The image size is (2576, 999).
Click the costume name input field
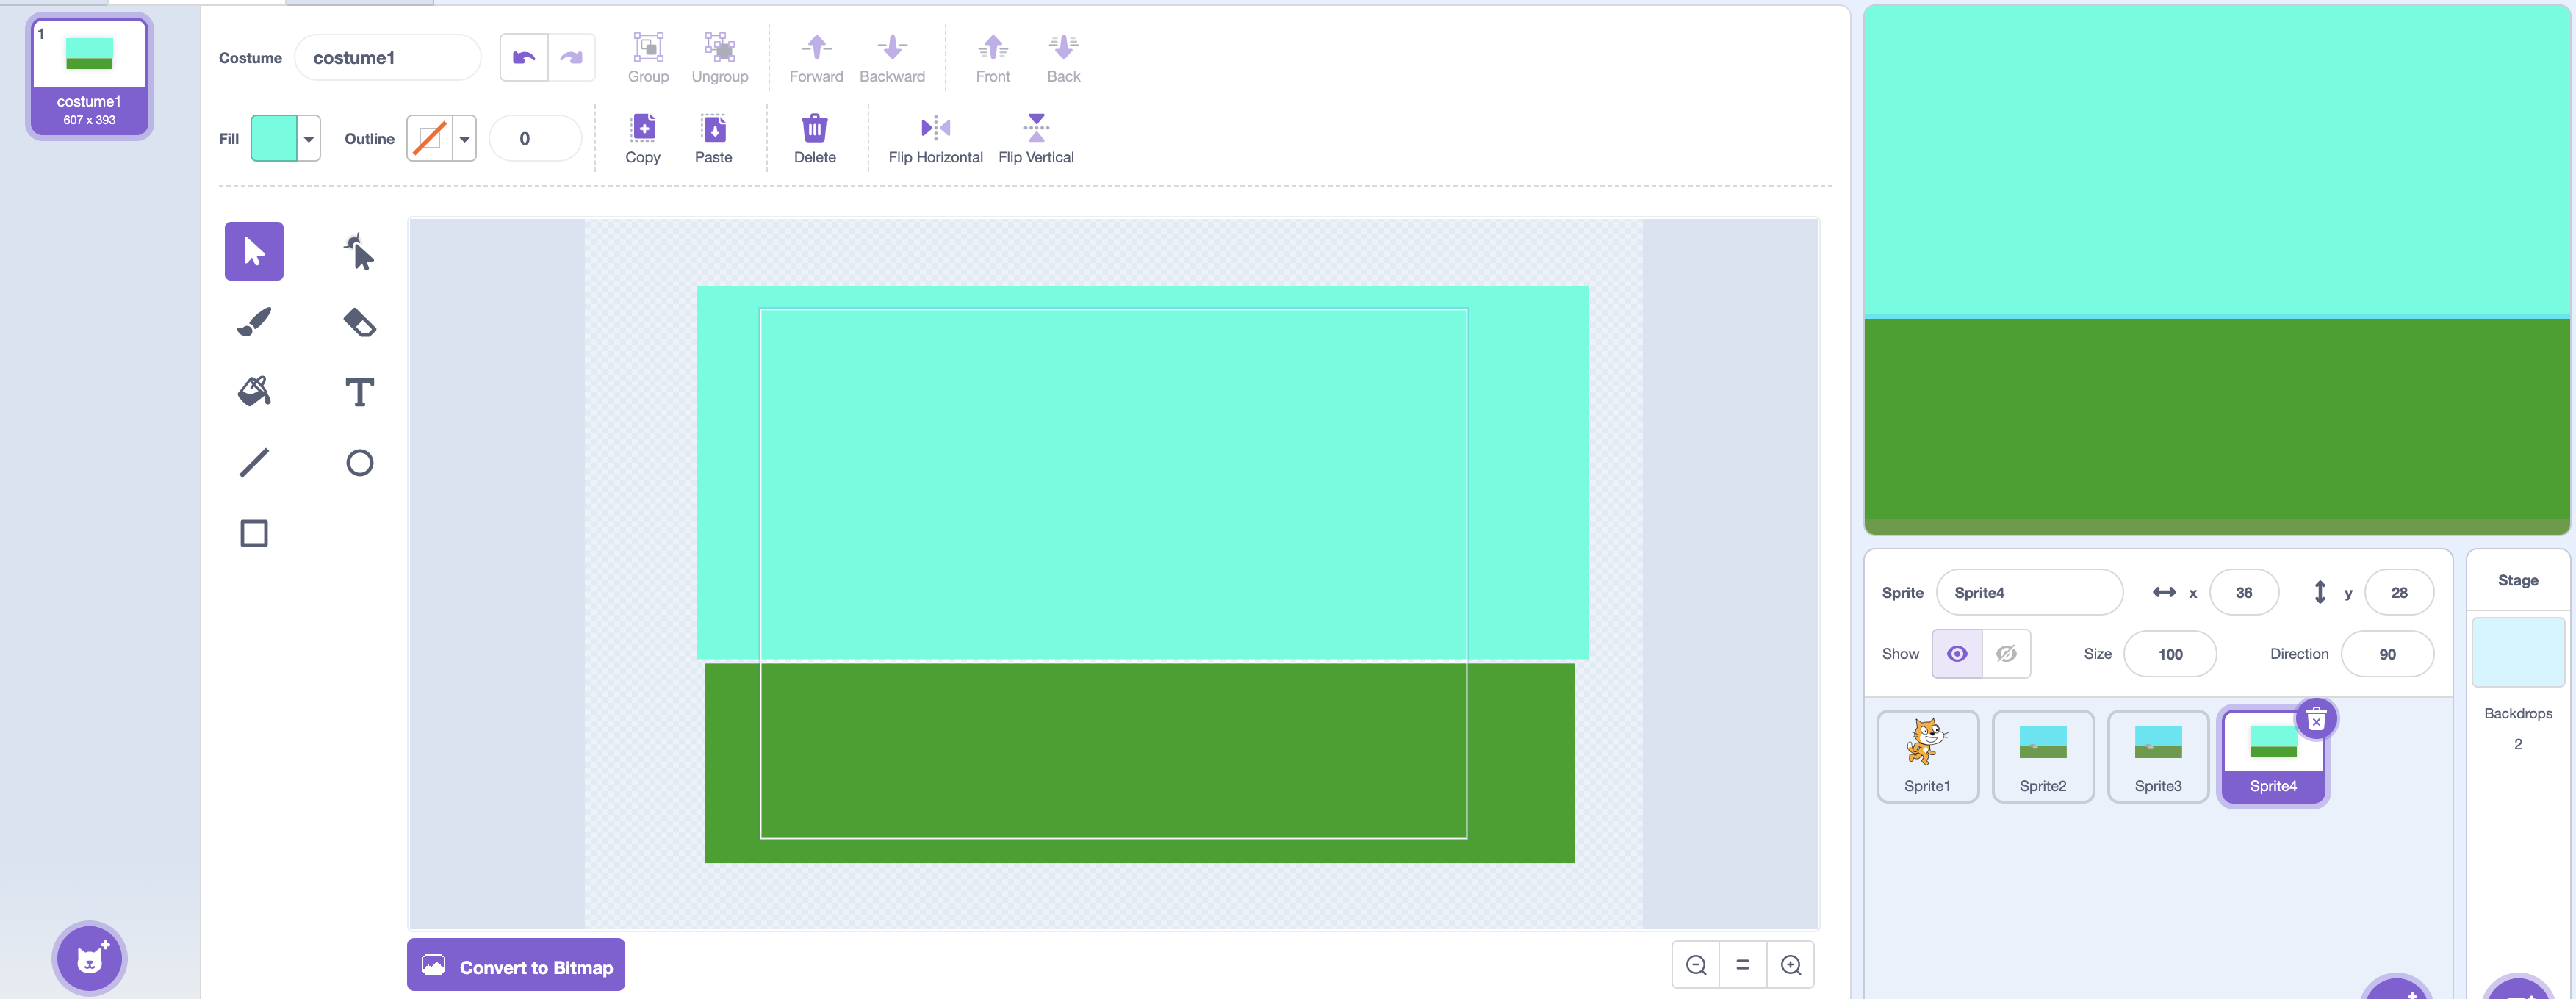pos(387,58)
